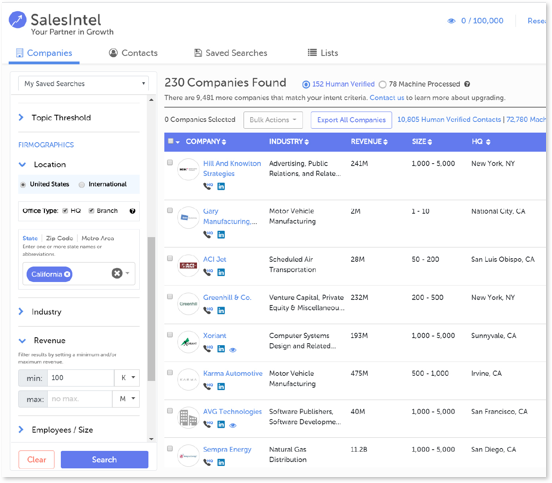The width and height of the screenshot is (552, 483).
Task: Toggle the Branch office type checkbox
Action: [x=91, y=211]
